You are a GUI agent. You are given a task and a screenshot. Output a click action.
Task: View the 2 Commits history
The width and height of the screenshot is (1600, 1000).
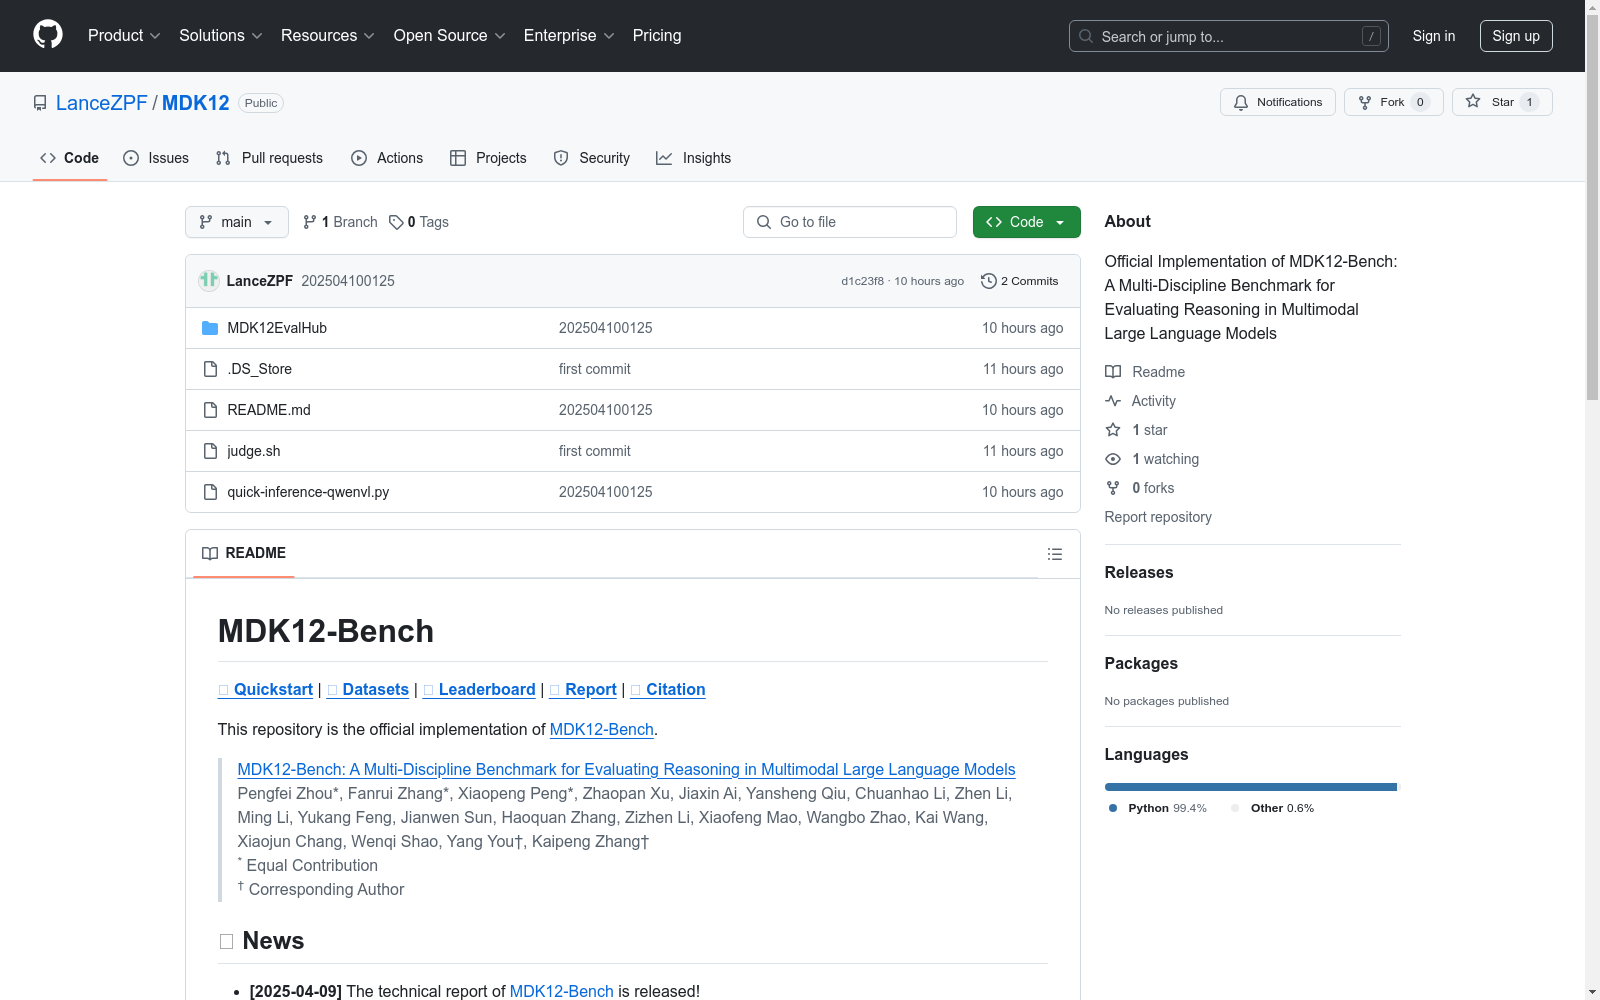tap(1020, 281)
